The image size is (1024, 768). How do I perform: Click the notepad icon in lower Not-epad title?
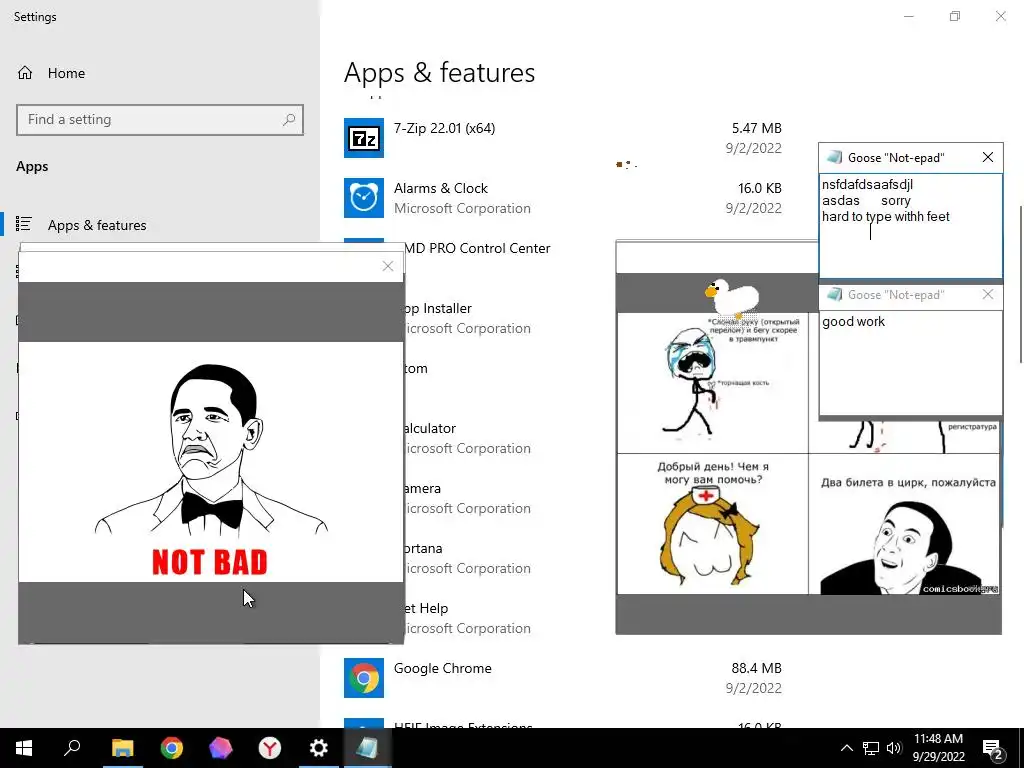(x=834, y=295)
